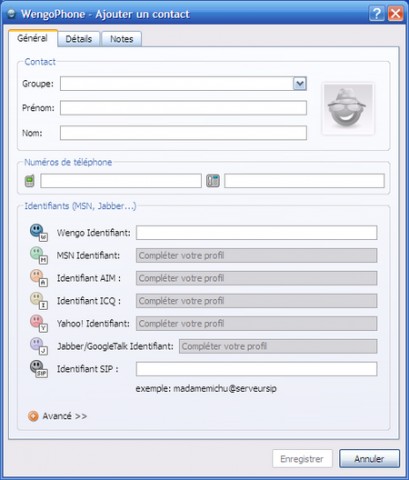Click the Jabber/GoogleTalk Identifiant field
The width and height of the screenshot is (409, 480).
(278, 346)
